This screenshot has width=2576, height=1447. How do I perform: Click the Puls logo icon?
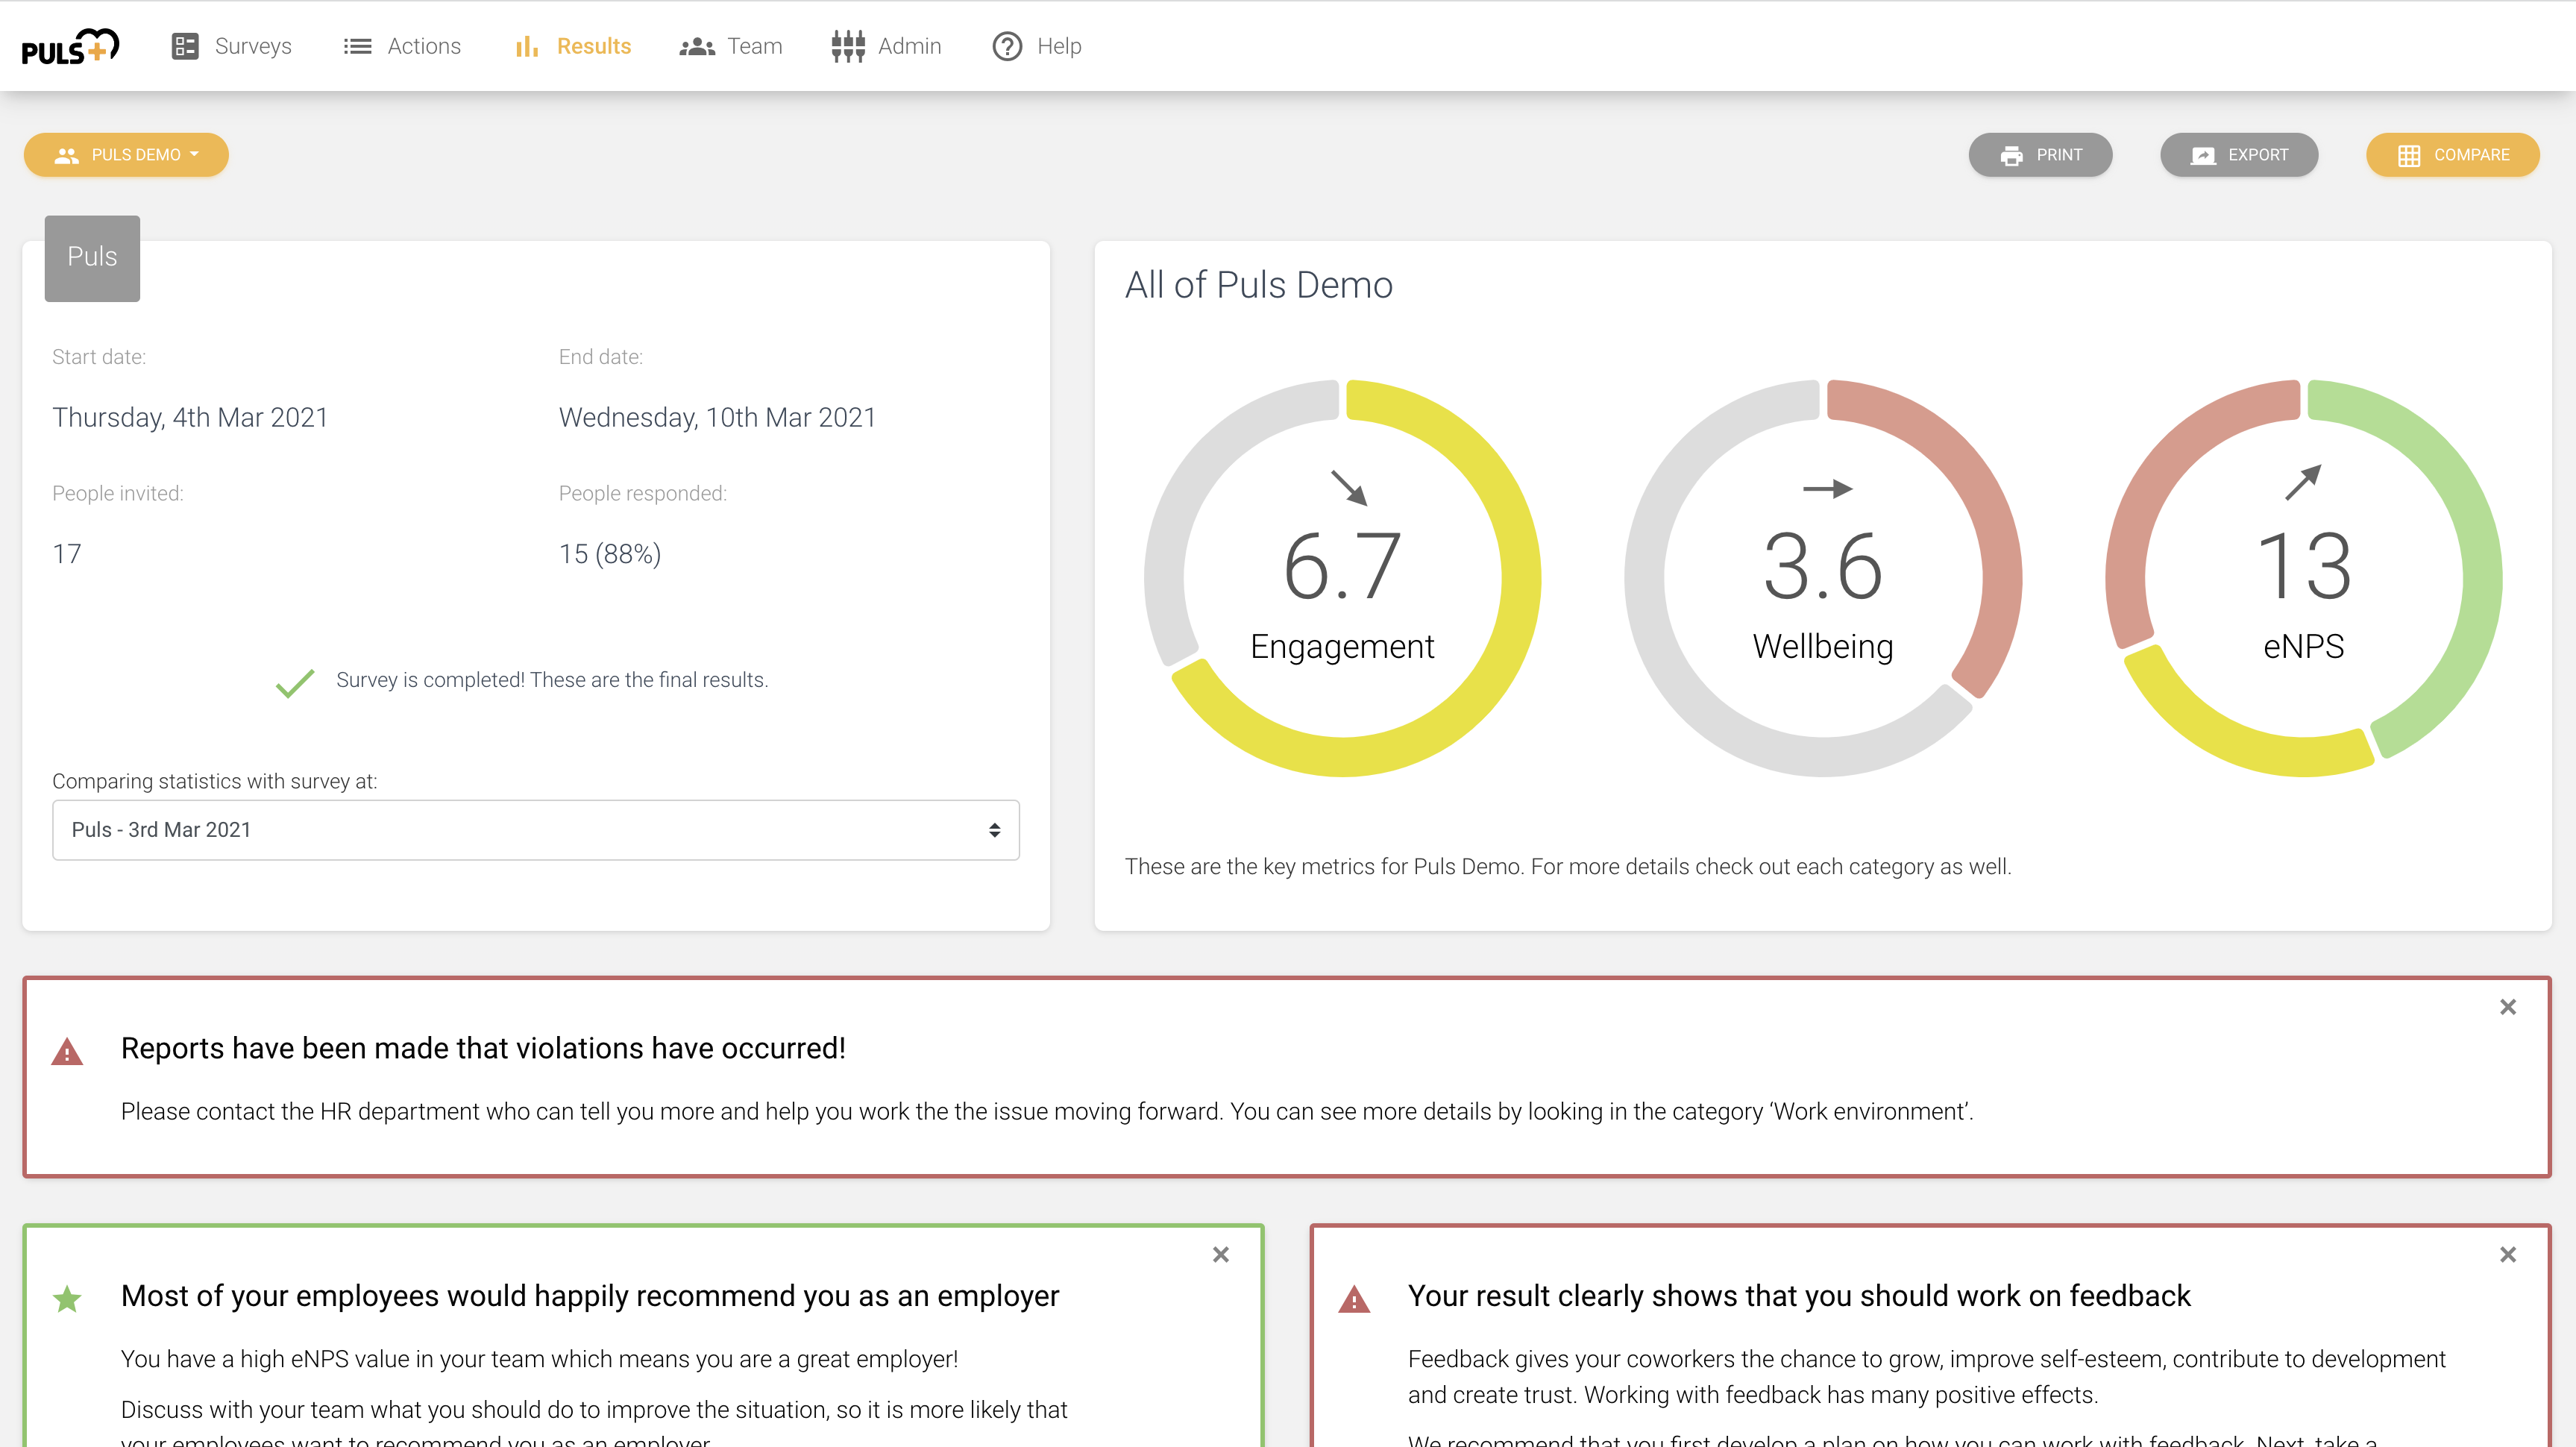pyautogui.click(x=70, y=46)
